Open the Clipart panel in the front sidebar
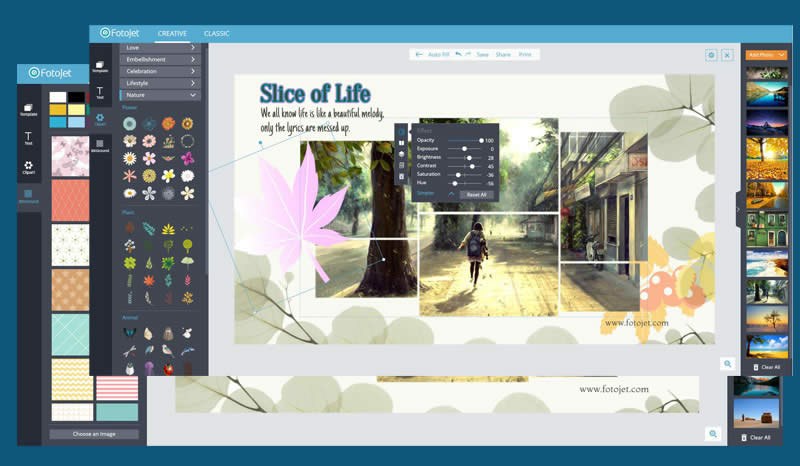The height and width of the screenshot is (466, 800). coord(100,119)
